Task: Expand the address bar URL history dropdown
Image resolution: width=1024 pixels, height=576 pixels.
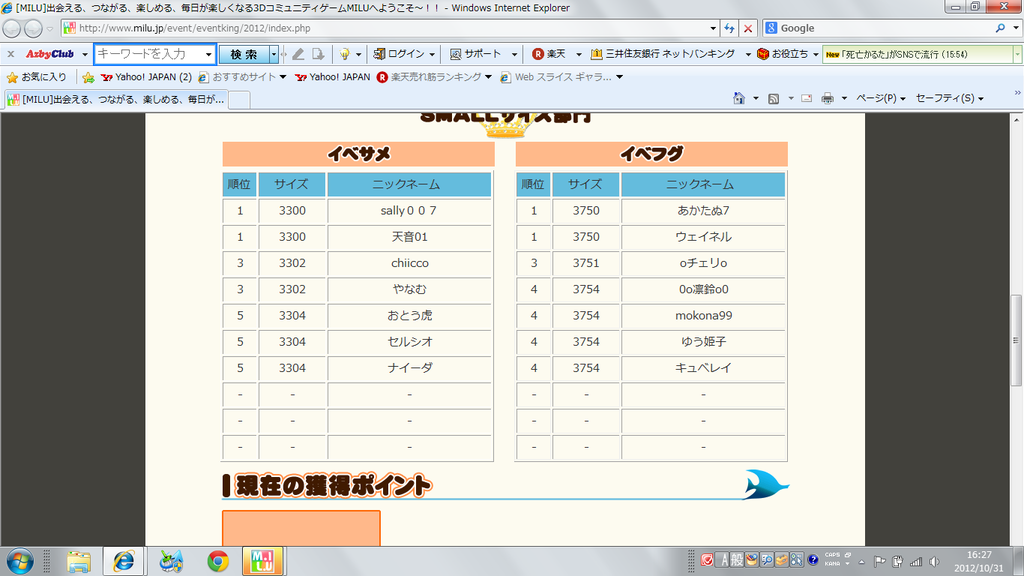Action: [x=712, y=29]
